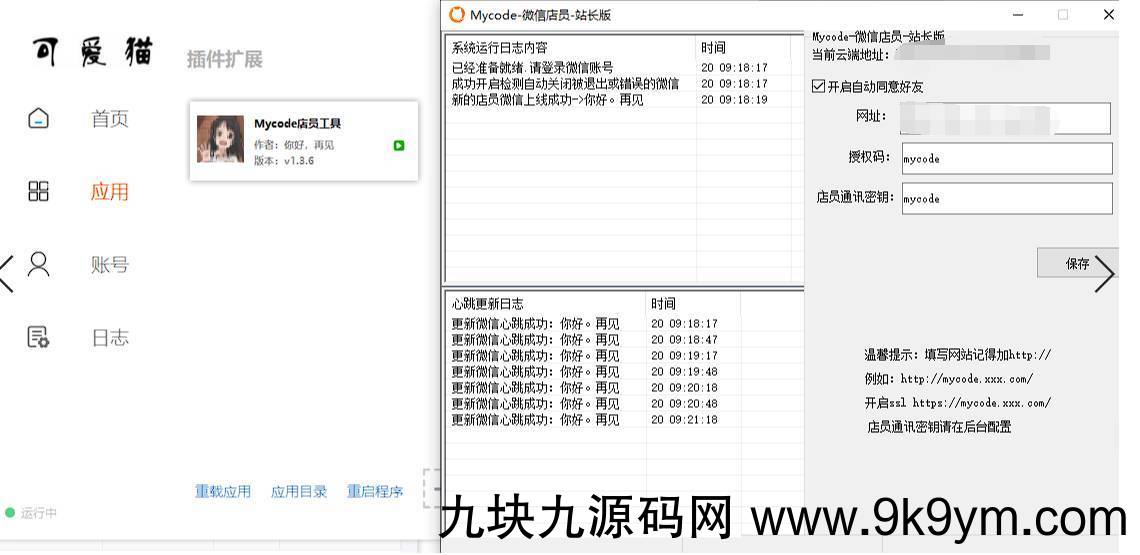Open the 首页 home icon in sidebar
Screen dimensions: 1140x555
tap(39, 118)
